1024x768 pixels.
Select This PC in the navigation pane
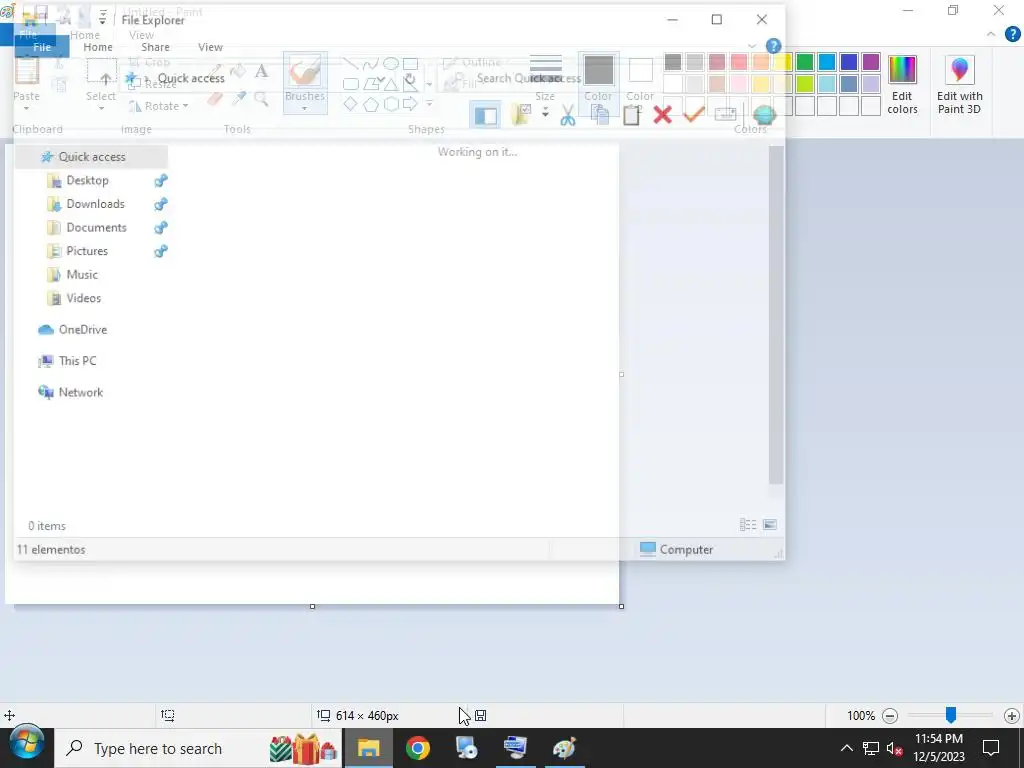[x=77, y=361]
